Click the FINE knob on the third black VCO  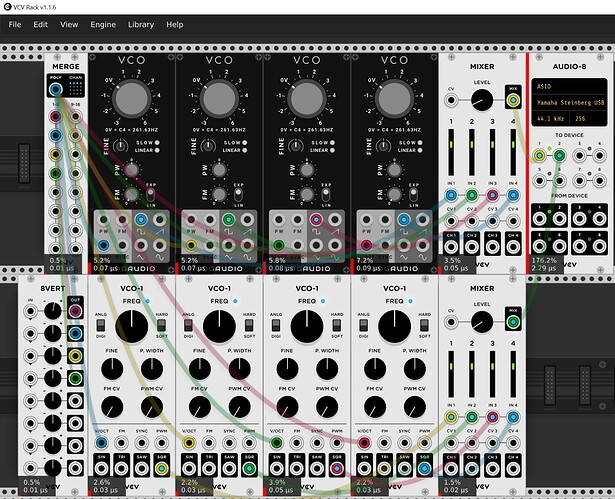[x=296, y=146]
